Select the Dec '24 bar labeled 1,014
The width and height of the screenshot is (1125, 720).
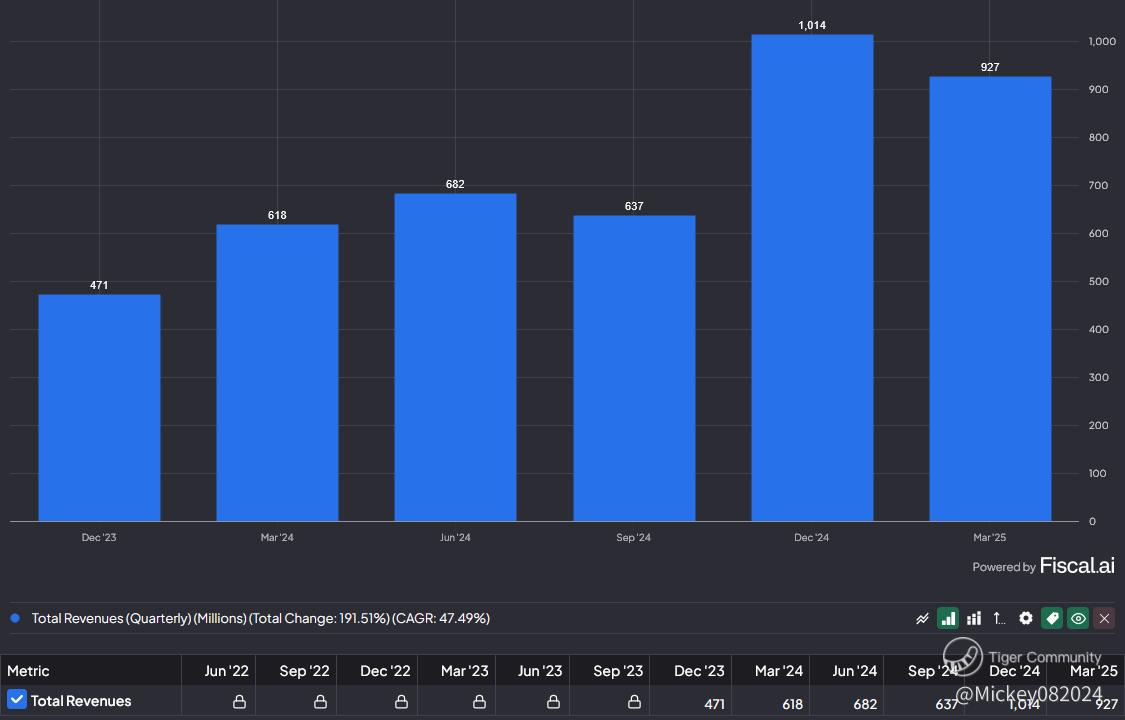coord(812,278)
